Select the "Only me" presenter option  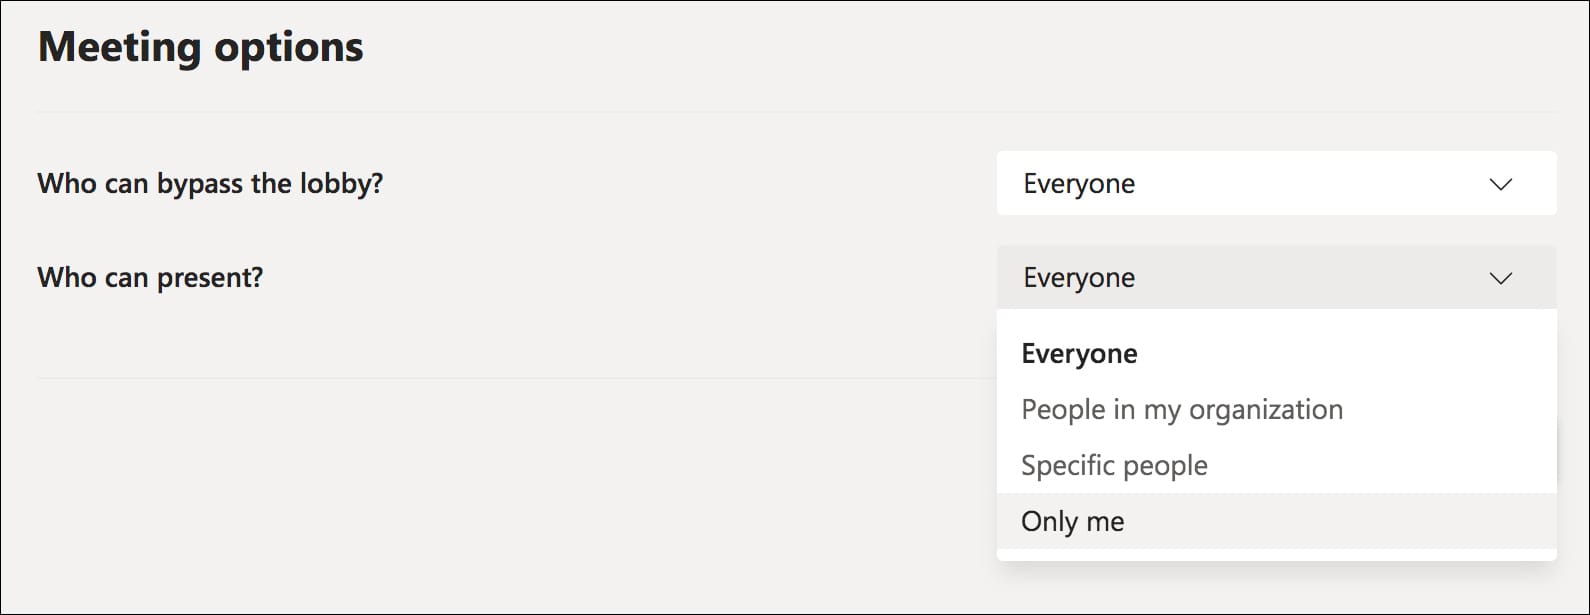click(1072, 522)
